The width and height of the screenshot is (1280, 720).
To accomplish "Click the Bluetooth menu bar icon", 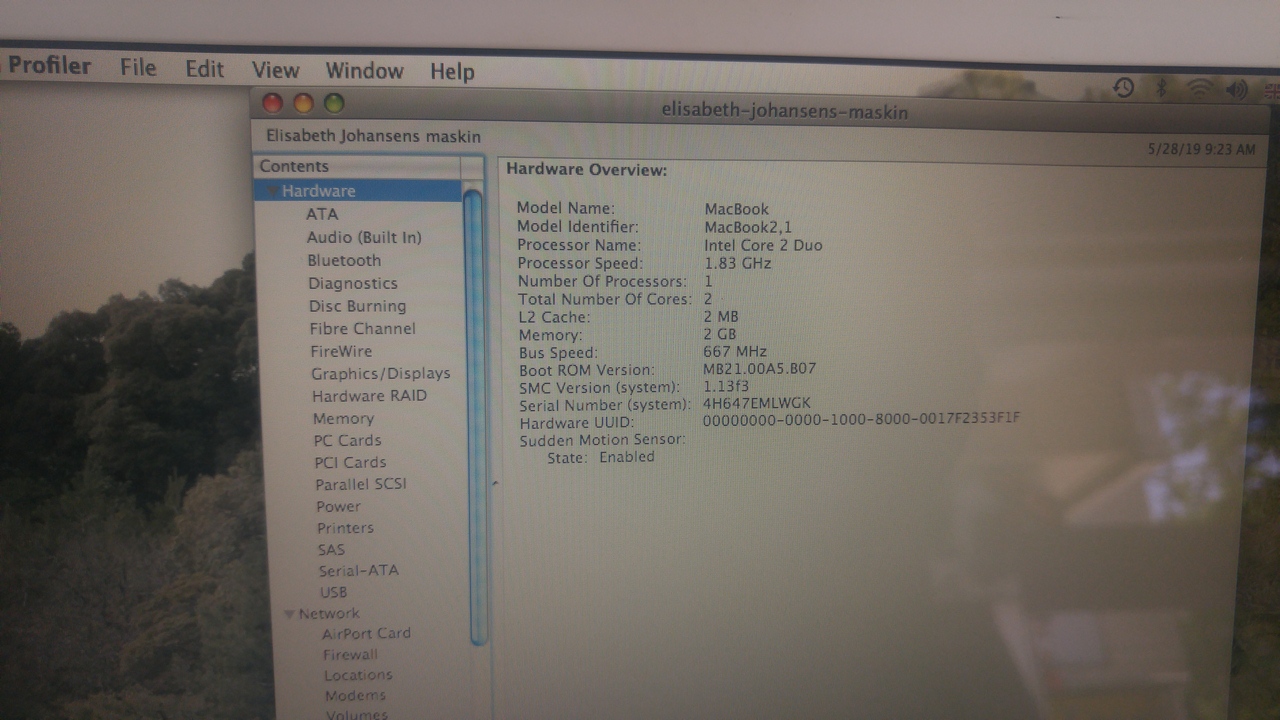I will 1161,88.
